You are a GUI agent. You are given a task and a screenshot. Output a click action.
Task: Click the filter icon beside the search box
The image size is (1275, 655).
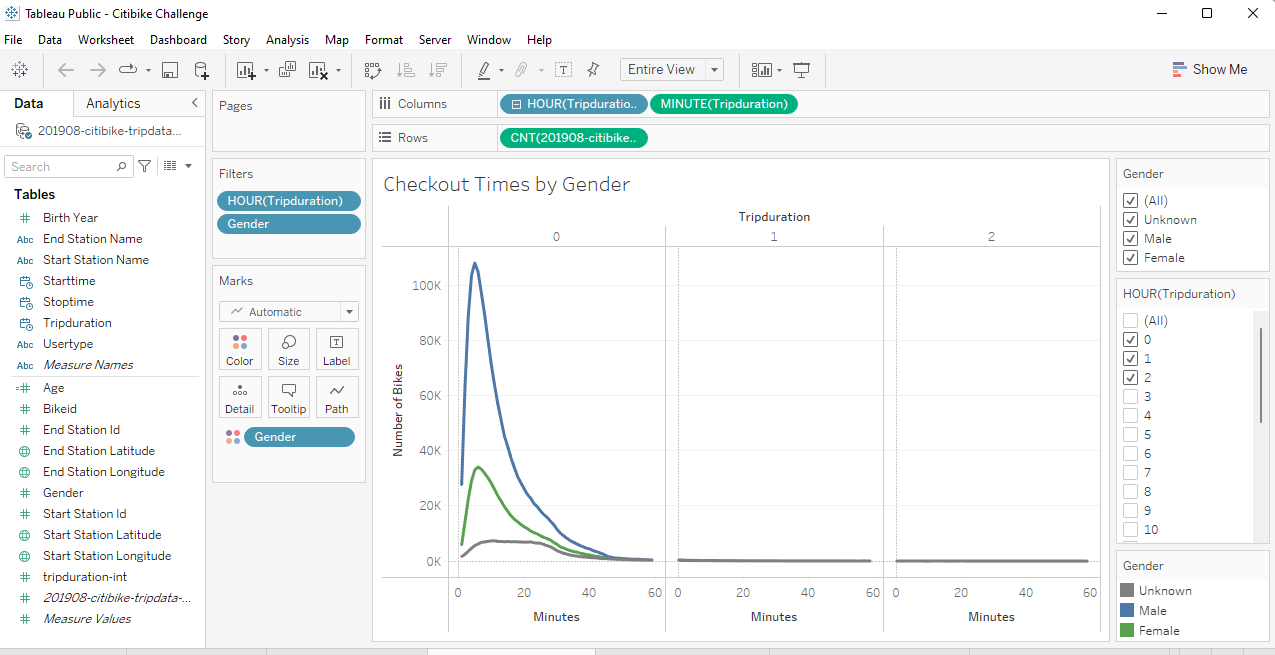click(x=144, y=166)
